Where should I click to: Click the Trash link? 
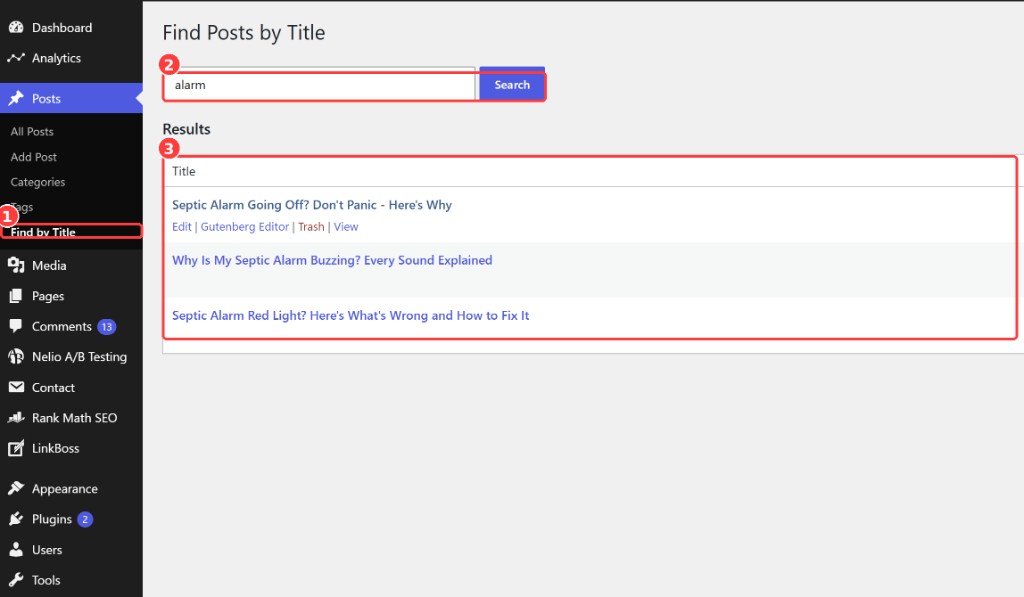pos(311,227)
